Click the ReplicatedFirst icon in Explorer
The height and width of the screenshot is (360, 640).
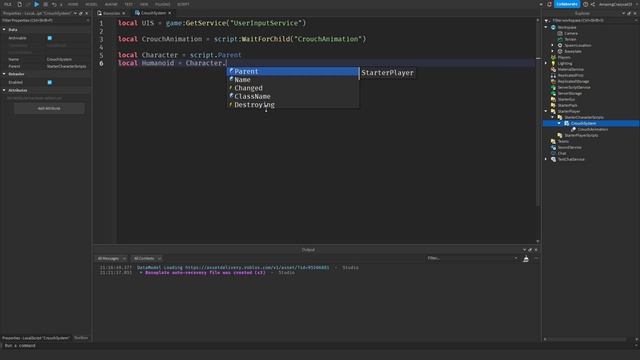553,76
